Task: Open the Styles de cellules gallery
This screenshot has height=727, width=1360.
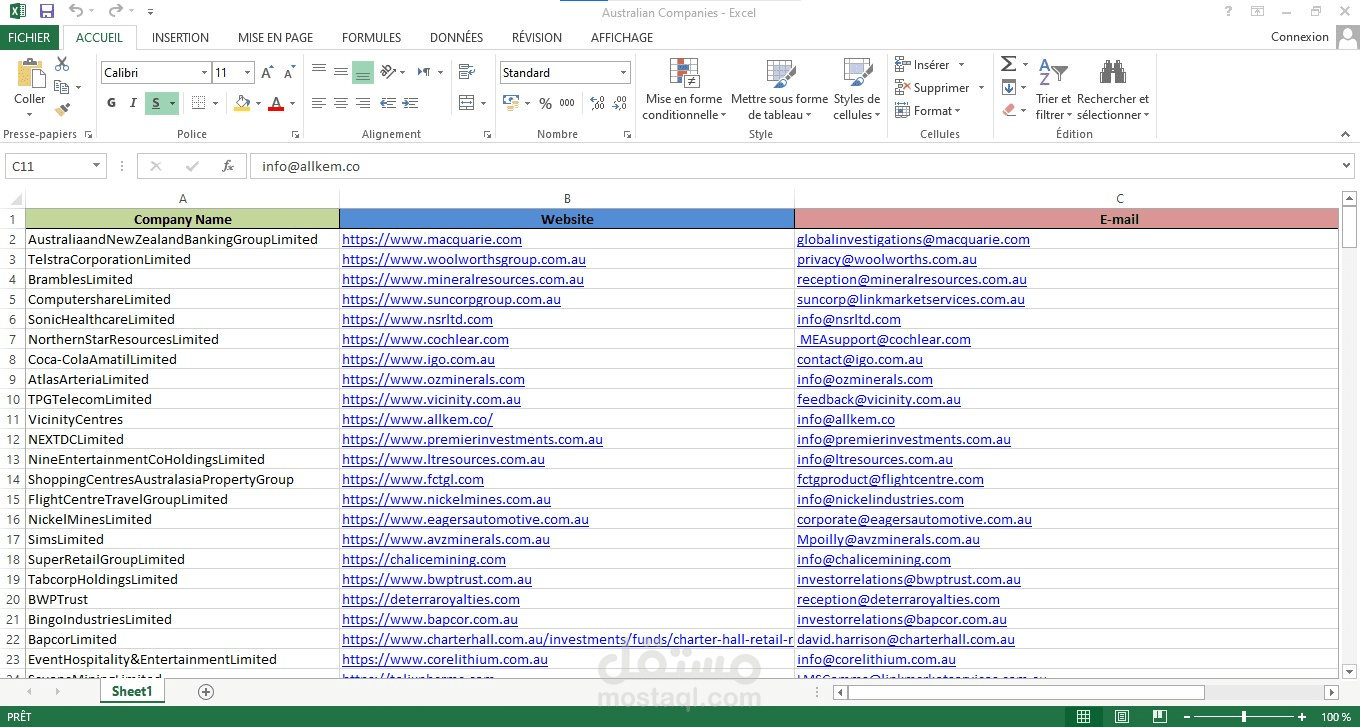Action: pos(857,90)
